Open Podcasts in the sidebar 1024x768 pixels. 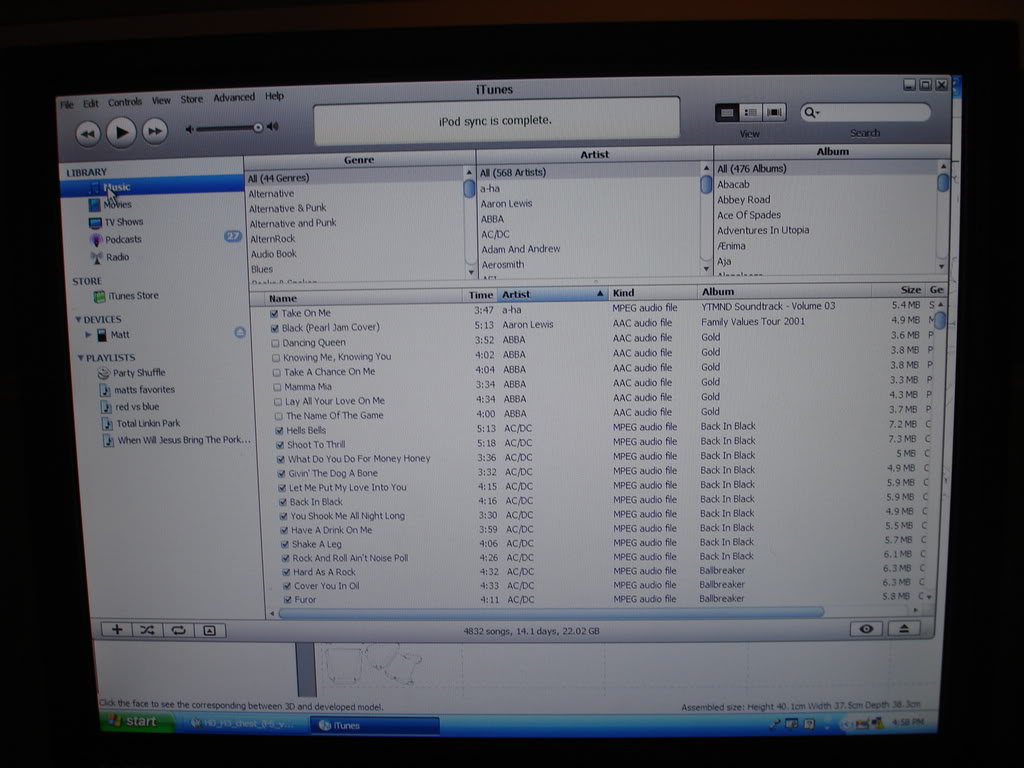tap(123, 240)
